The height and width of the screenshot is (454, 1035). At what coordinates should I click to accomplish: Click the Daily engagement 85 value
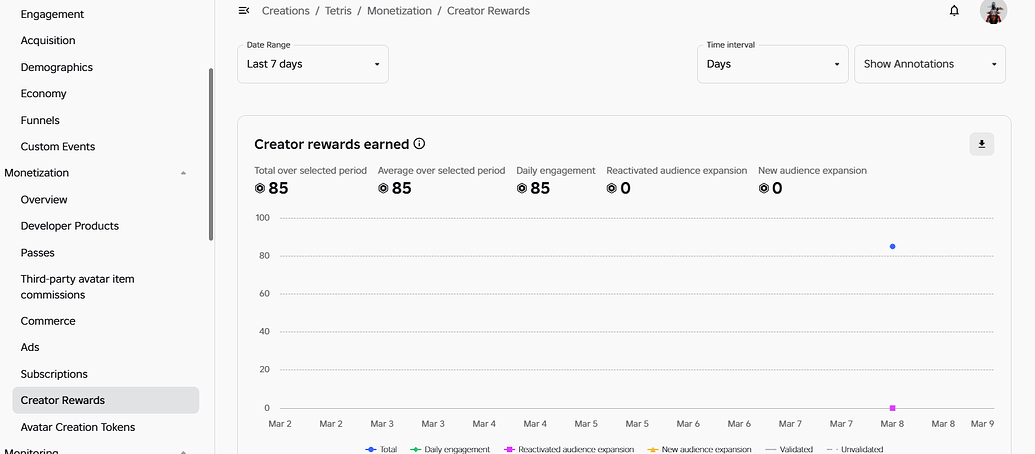533,189
